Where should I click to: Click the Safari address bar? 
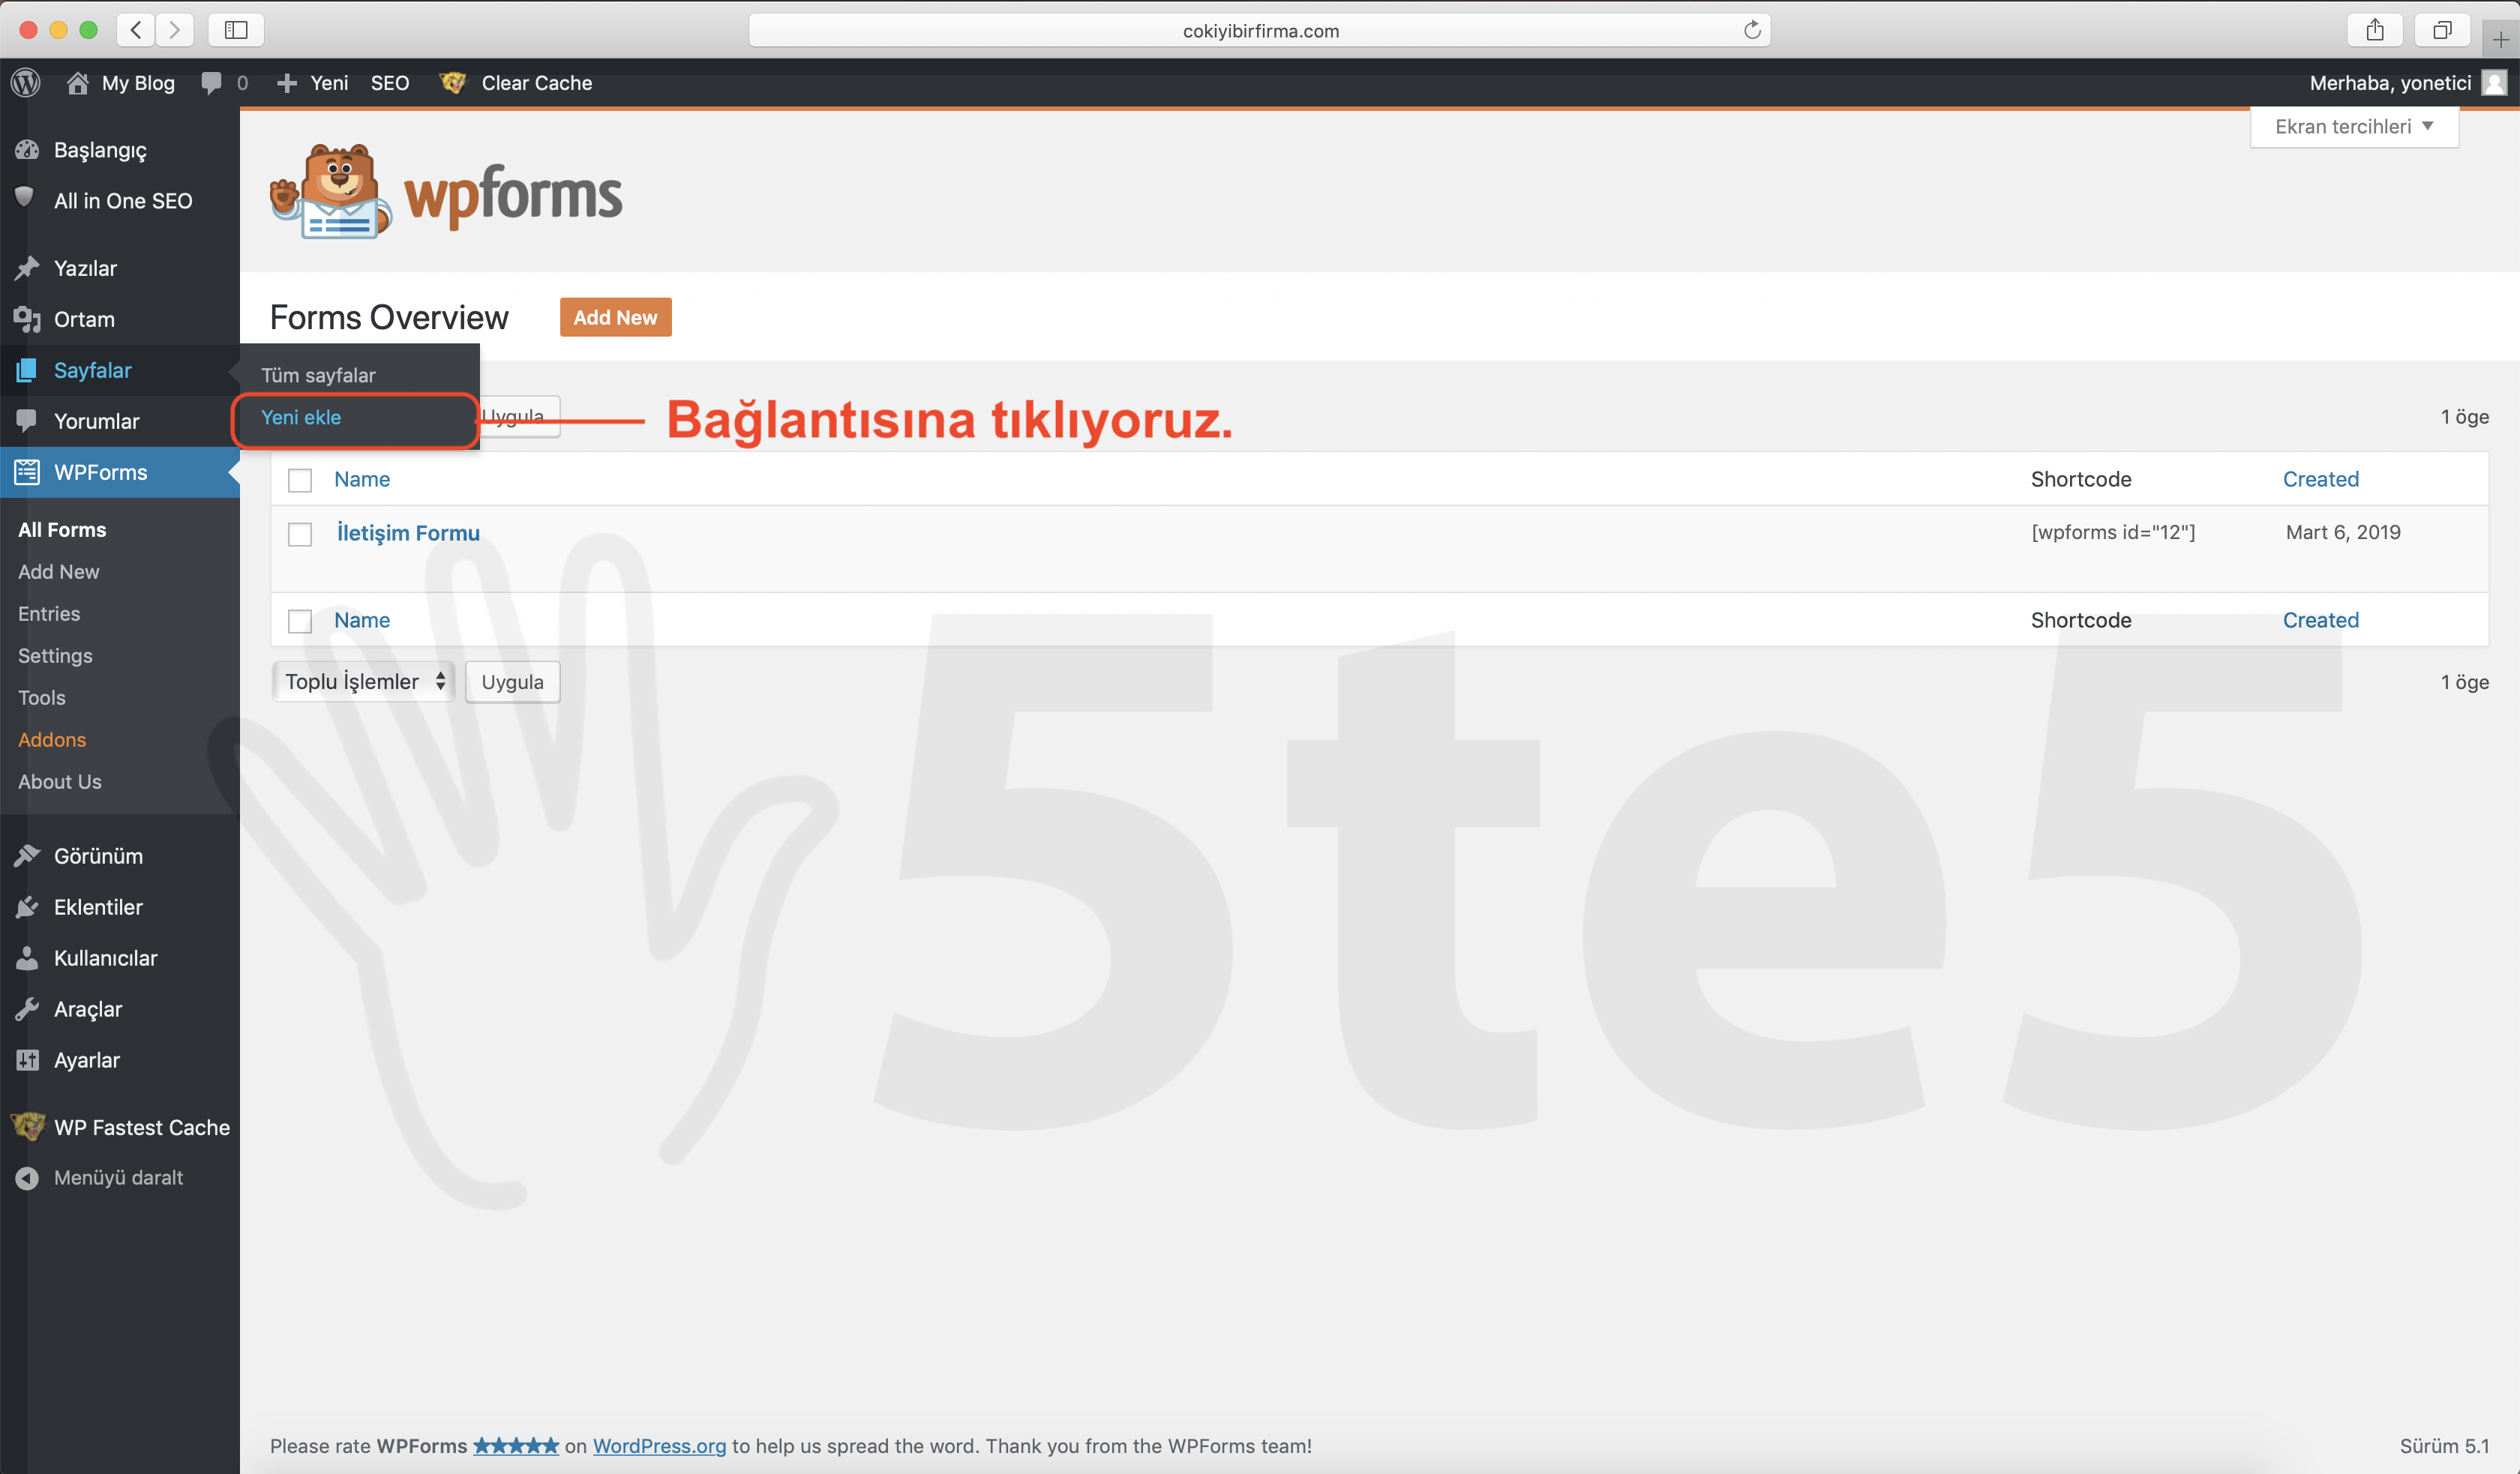pyautogui.click(x=1259, y=30)
